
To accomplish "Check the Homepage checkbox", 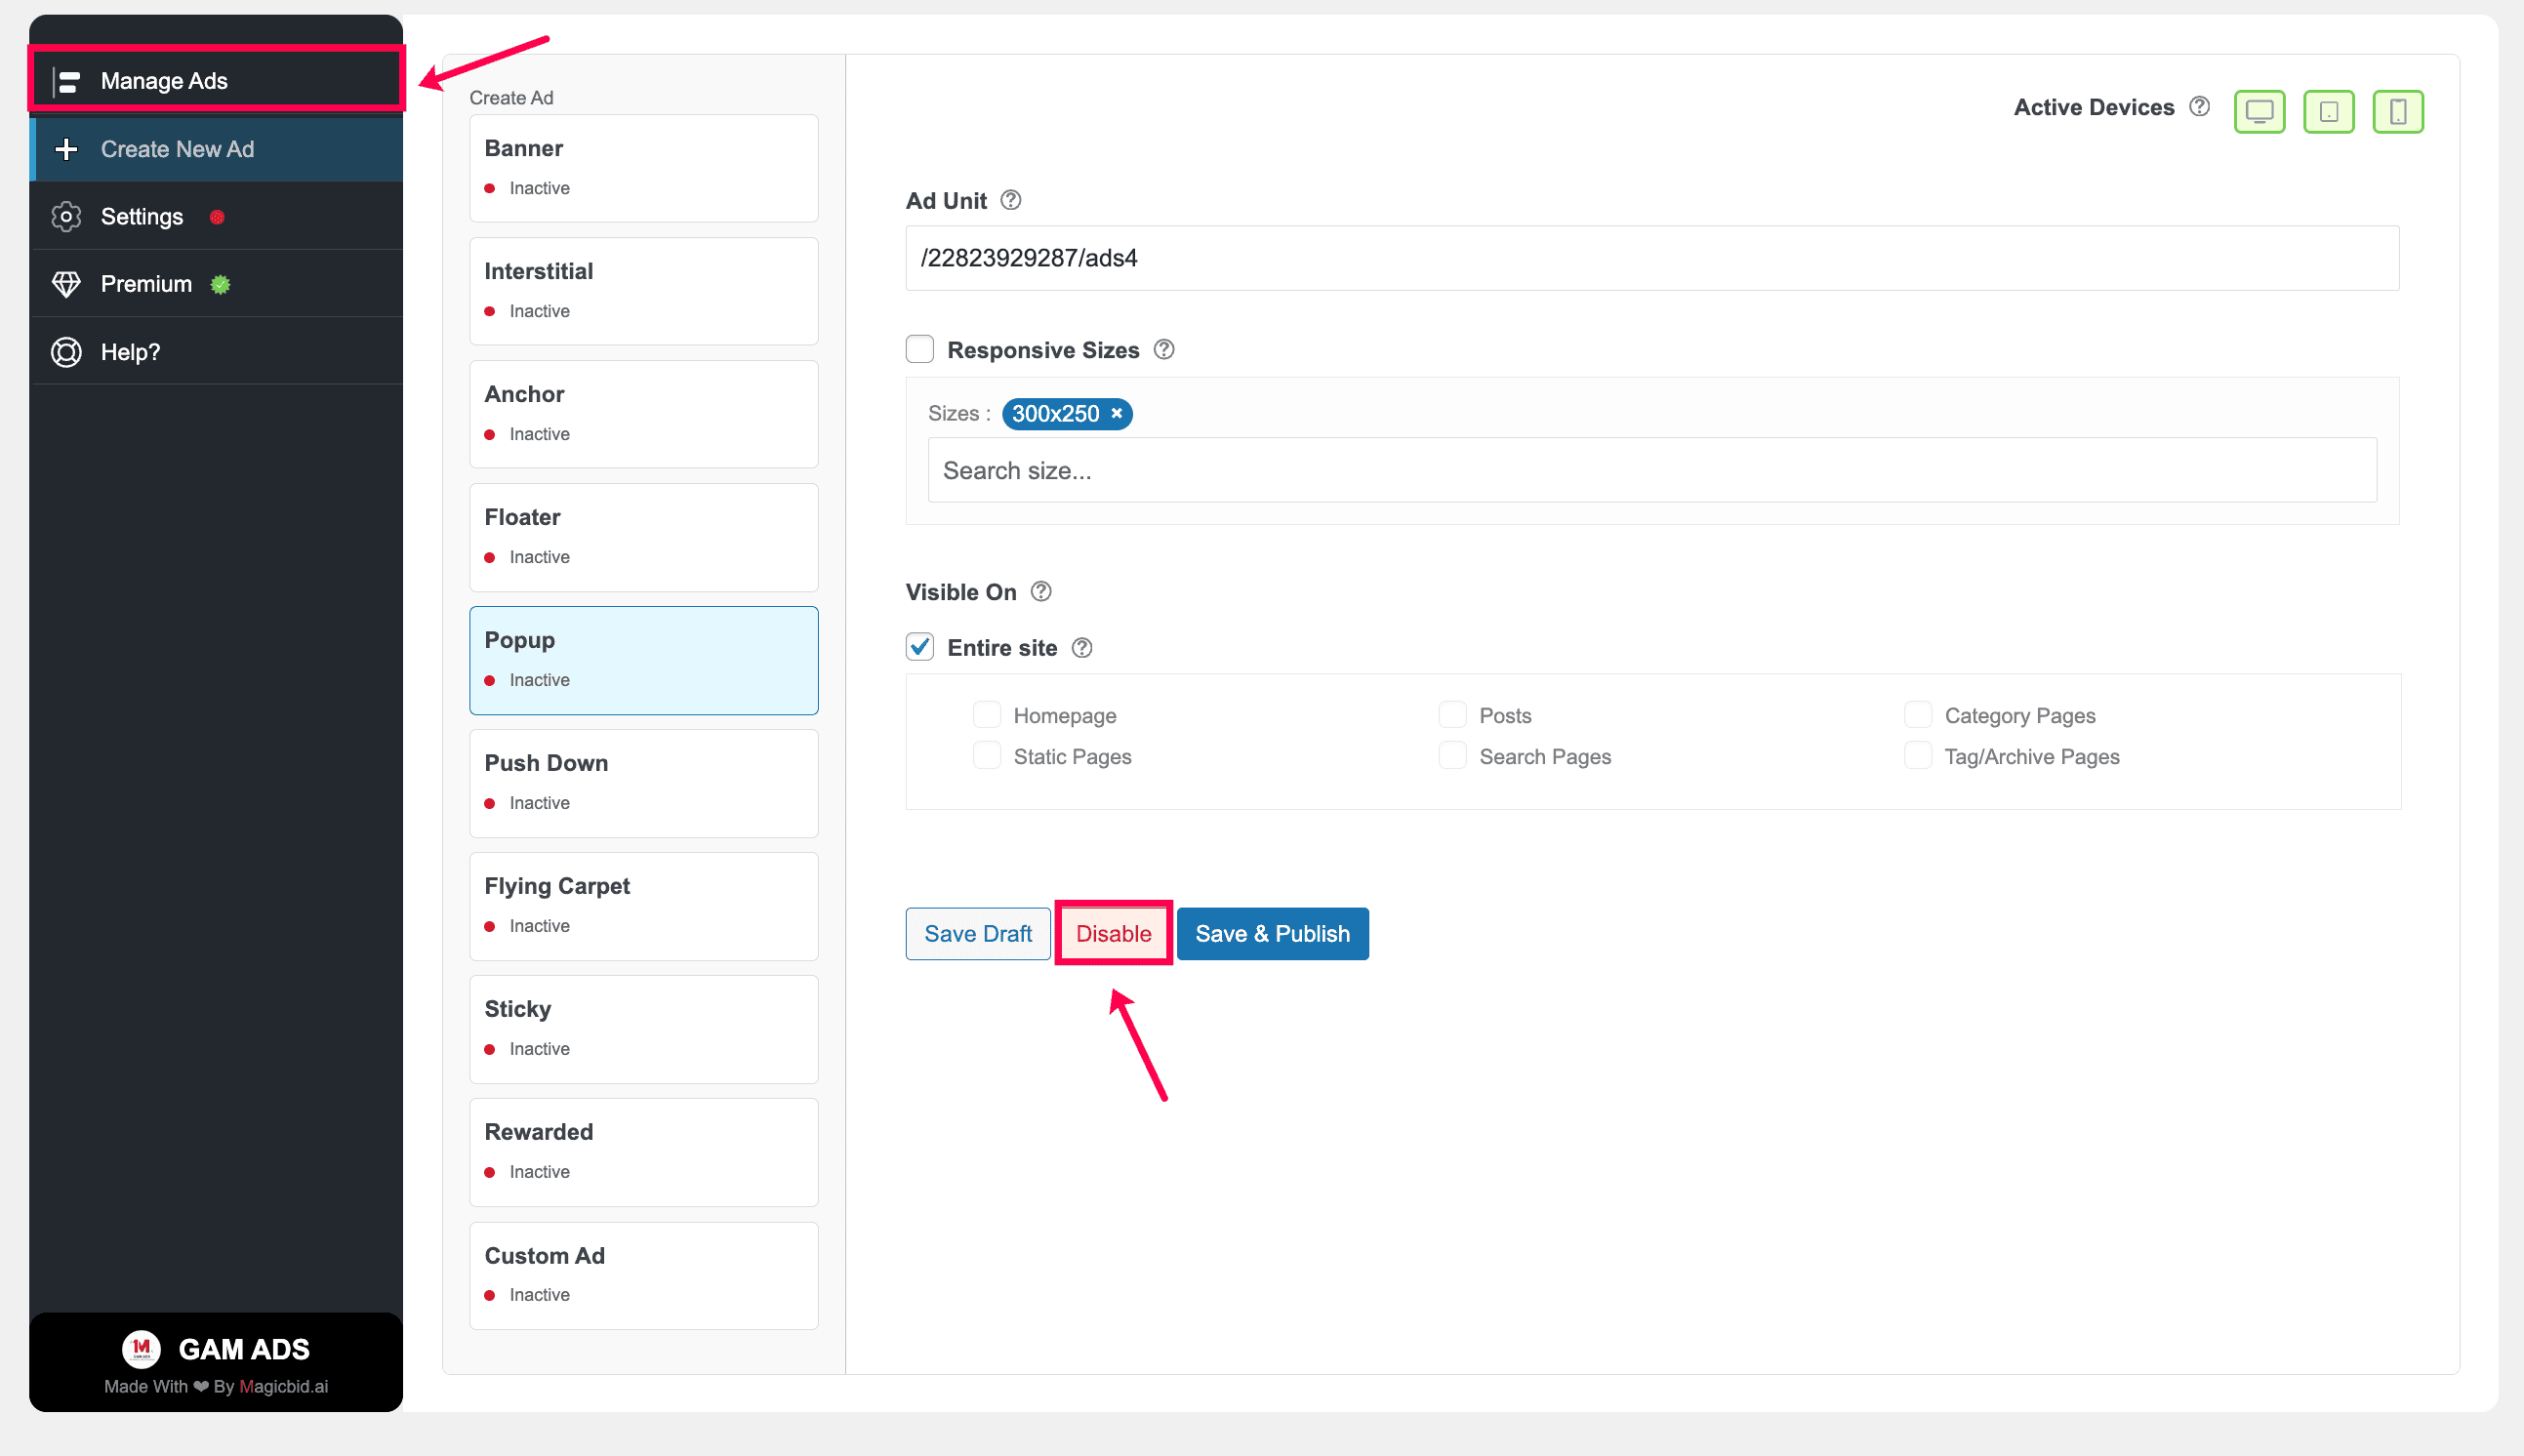I will [986, 715].
